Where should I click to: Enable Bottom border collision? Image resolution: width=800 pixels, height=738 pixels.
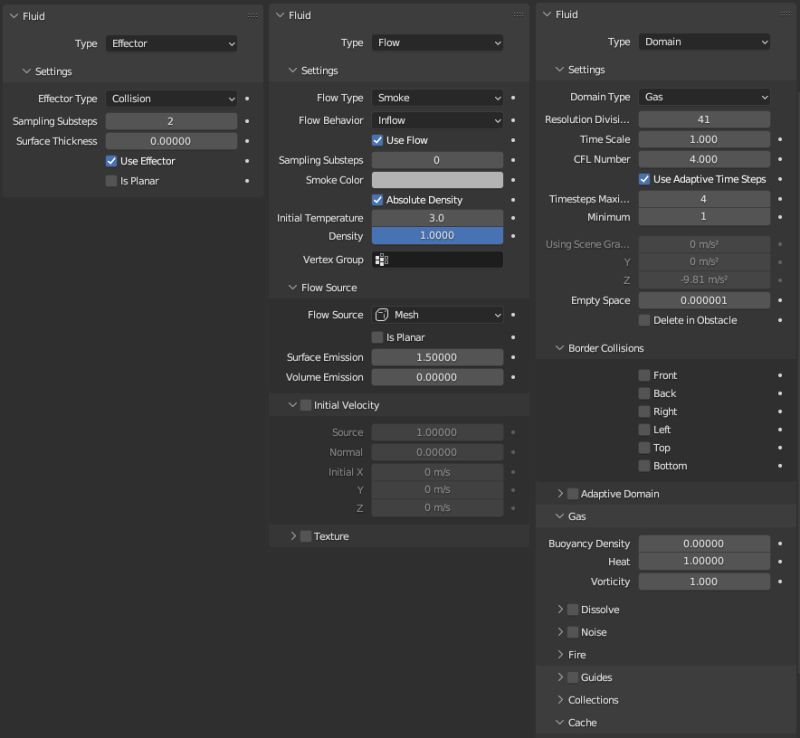pyautogui.click(x=644, y=466)
